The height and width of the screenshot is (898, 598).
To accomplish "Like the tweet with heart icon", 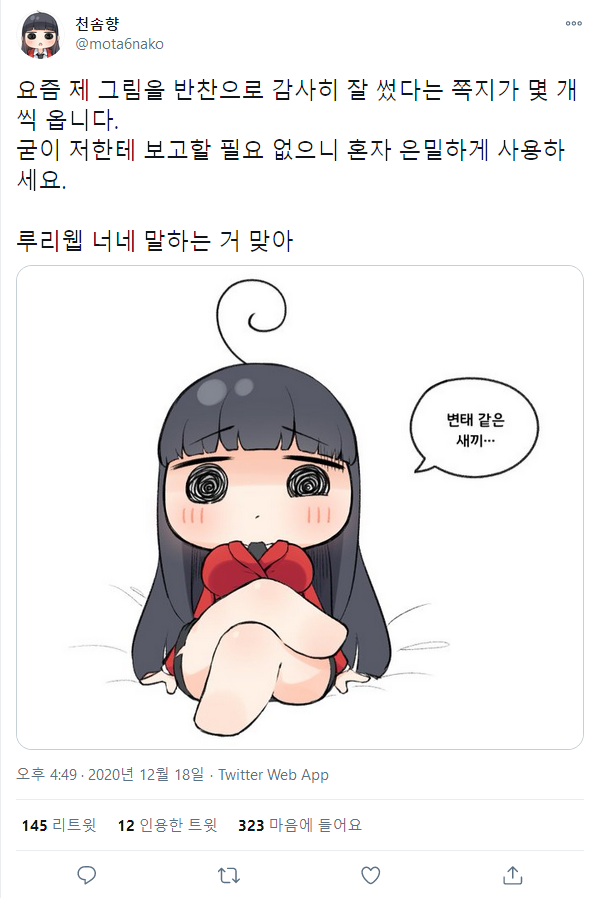I will pyautogui.click(x=371, y=875).
